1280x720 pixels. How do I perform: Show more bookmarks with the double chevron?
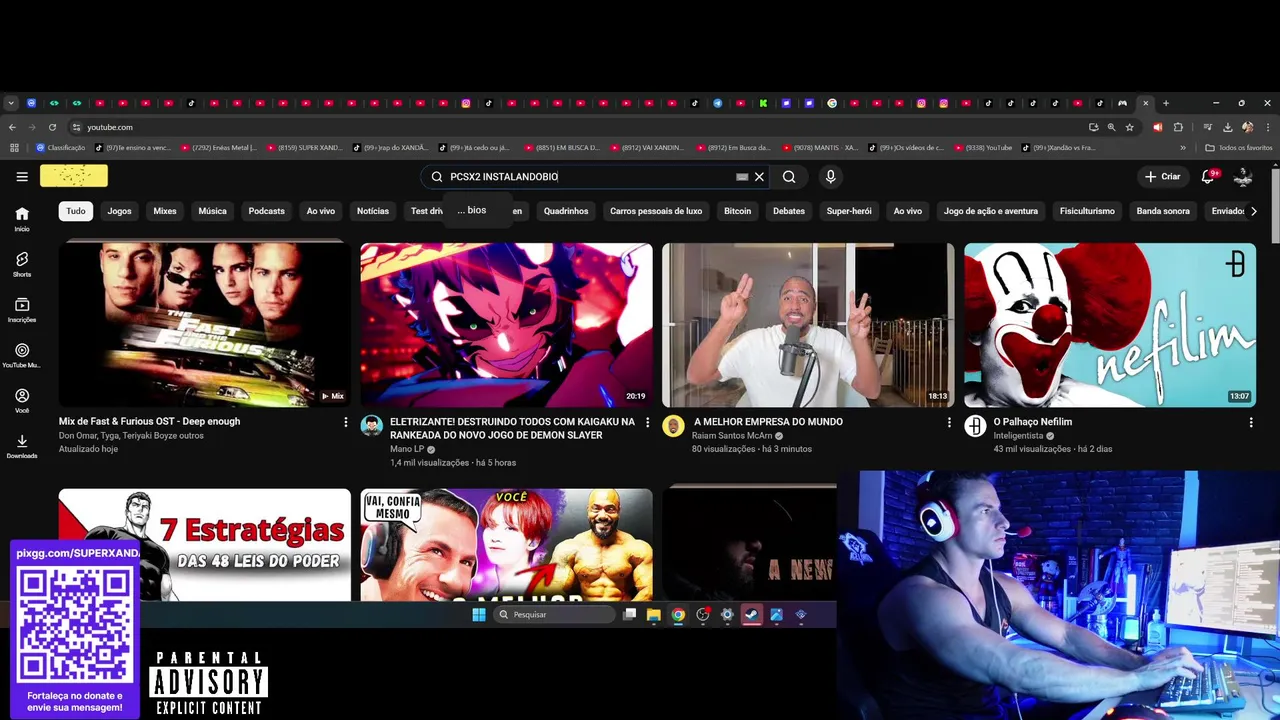[1183, 148]
